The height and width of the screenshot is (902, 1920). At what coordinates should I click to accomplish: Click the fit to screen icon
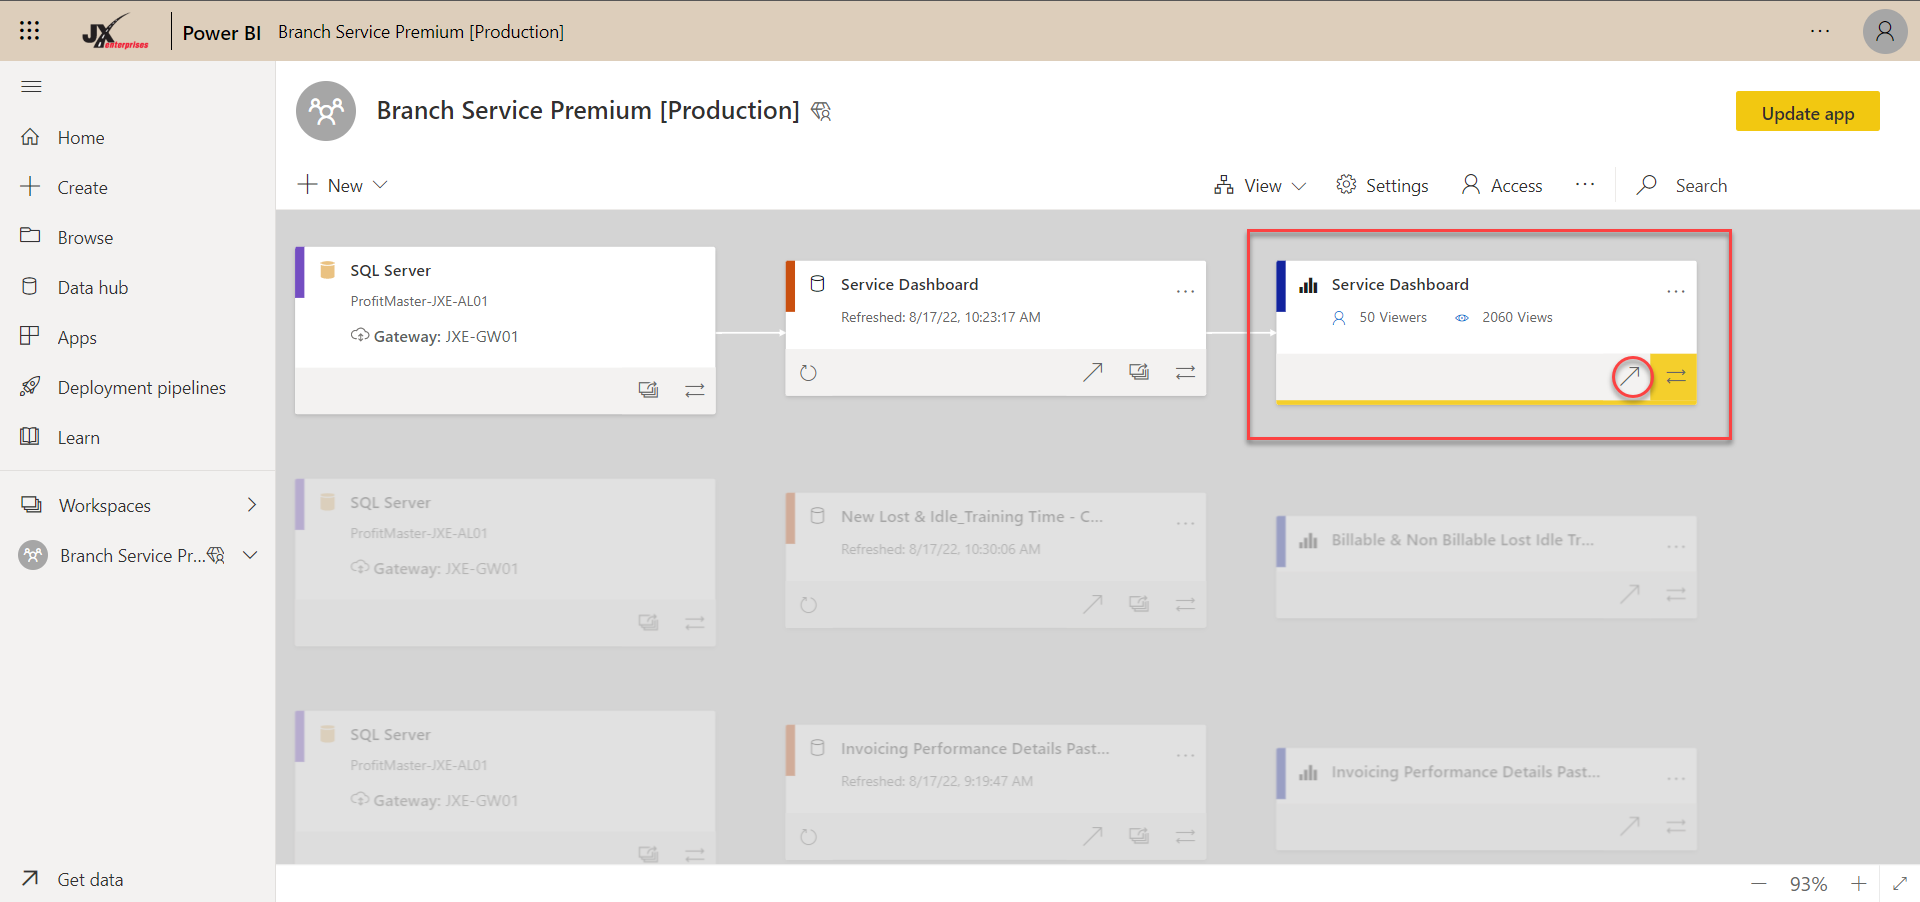[x=1900, y=884]
